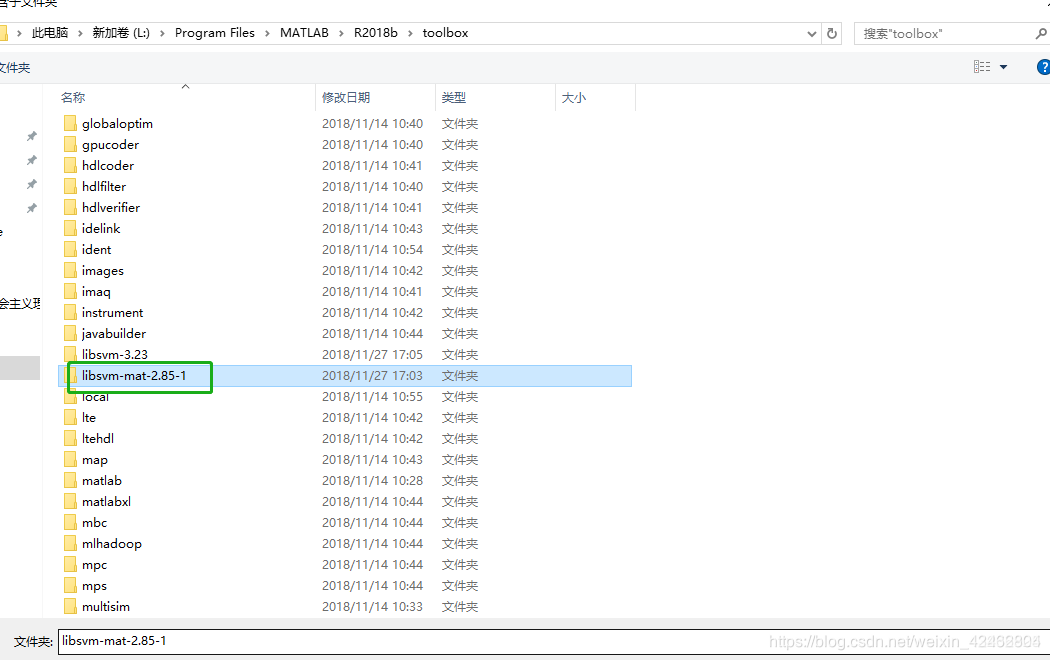
Task: Select the mps folder name
Action: click(94, 586)
